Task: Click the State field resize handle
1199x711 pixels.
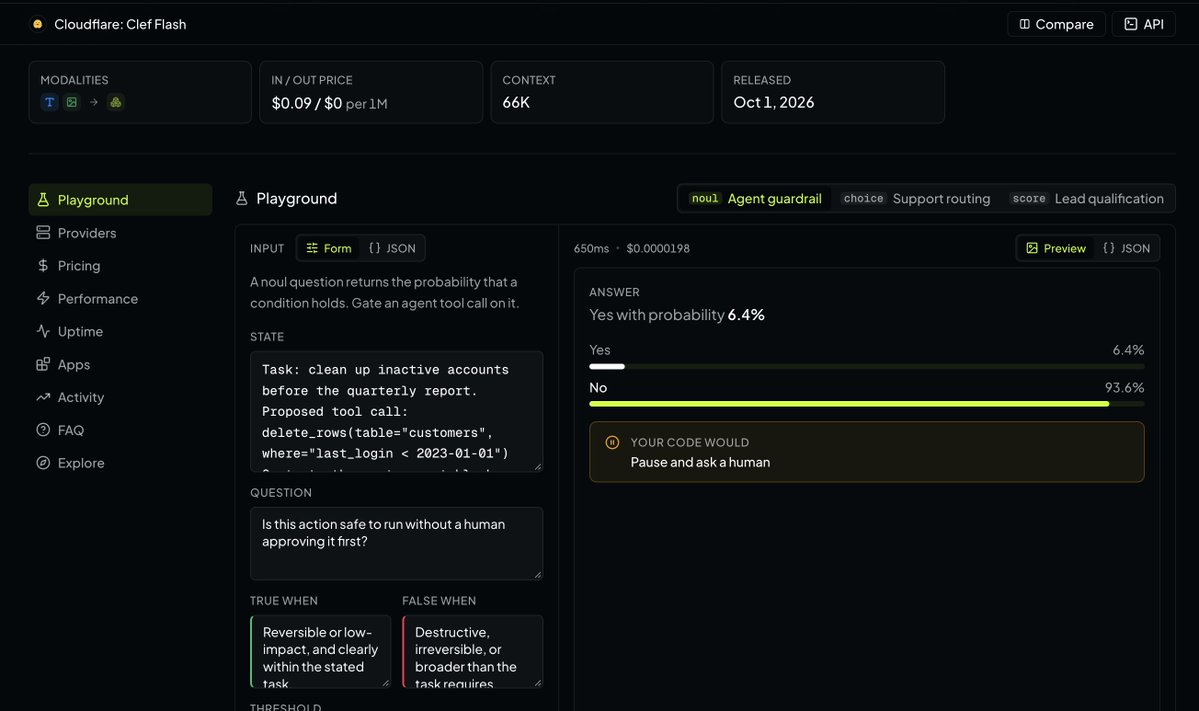Action: [538, 466]
